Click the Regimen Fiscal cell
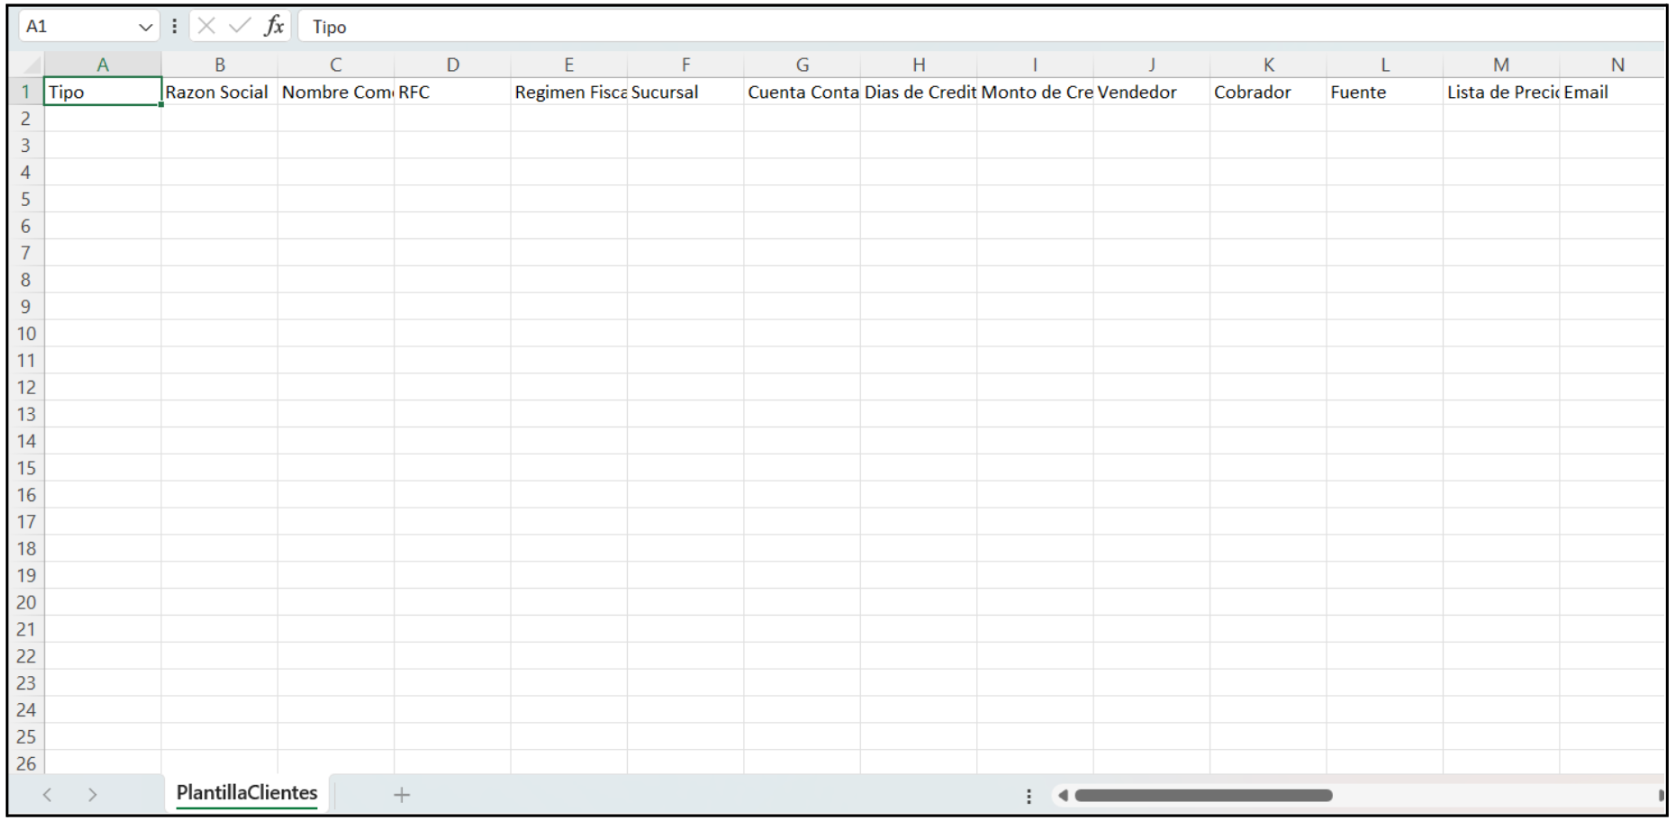This screenshot has height=820, width=1671. [569, 92]
